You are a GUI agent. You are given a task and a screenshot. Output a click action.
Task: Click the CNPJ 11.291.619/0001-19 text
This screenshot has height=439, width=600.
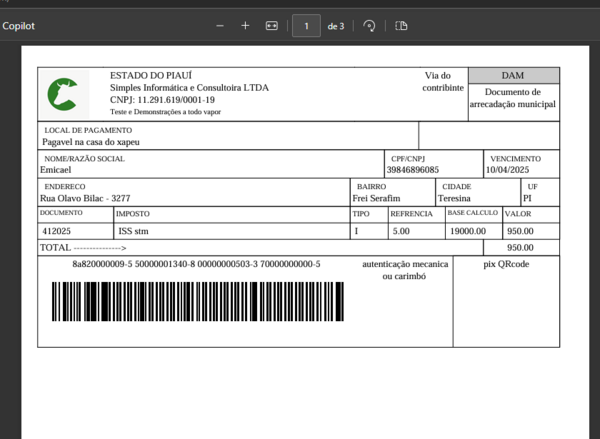pyautogui.click(x=162, y=100)
